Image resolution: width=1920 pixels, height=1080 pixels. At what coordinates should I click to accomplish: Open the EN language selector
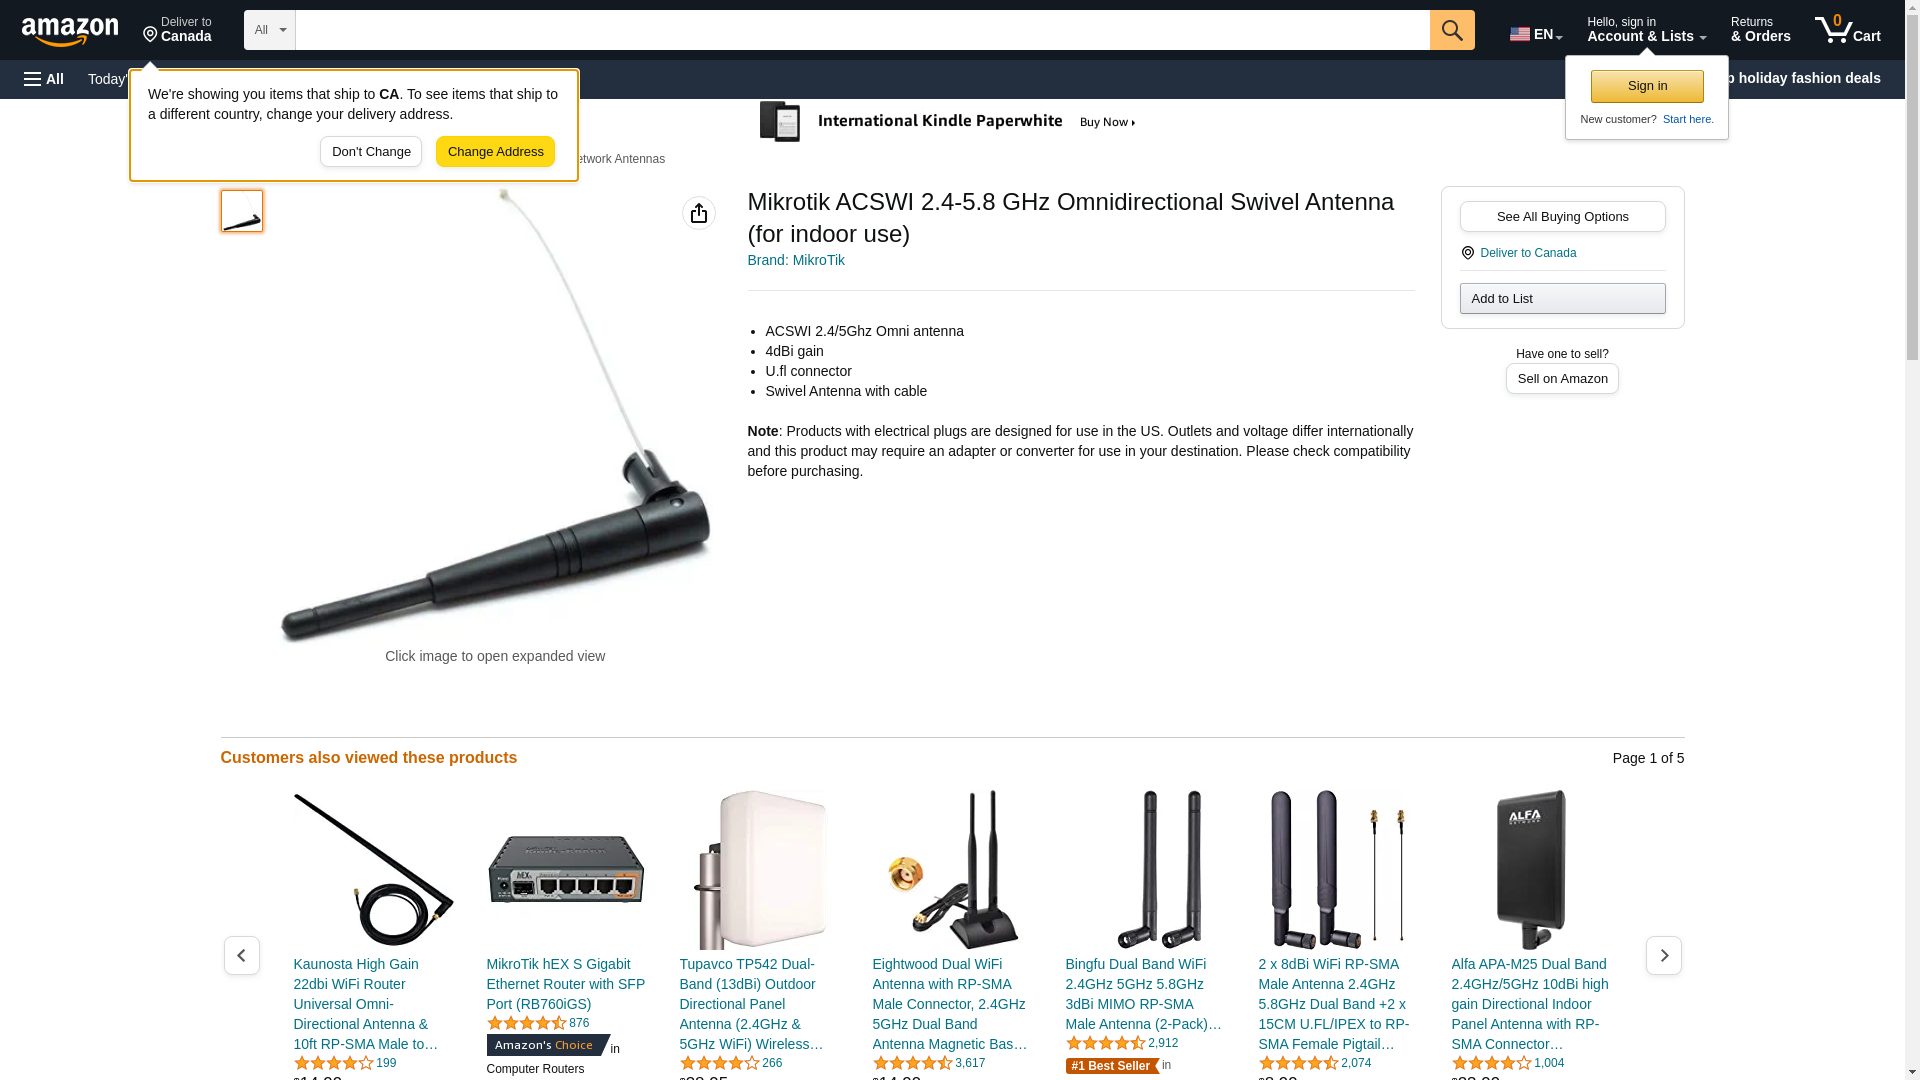coord(1536,34)
